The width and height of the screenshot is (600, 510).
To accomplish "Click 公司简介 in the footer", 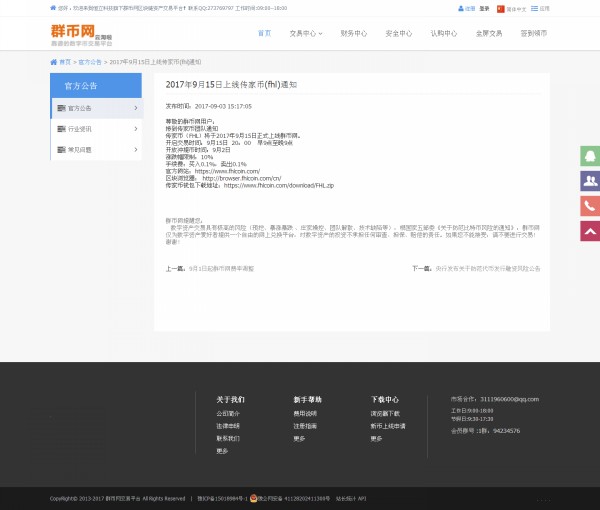I will 228,414.
